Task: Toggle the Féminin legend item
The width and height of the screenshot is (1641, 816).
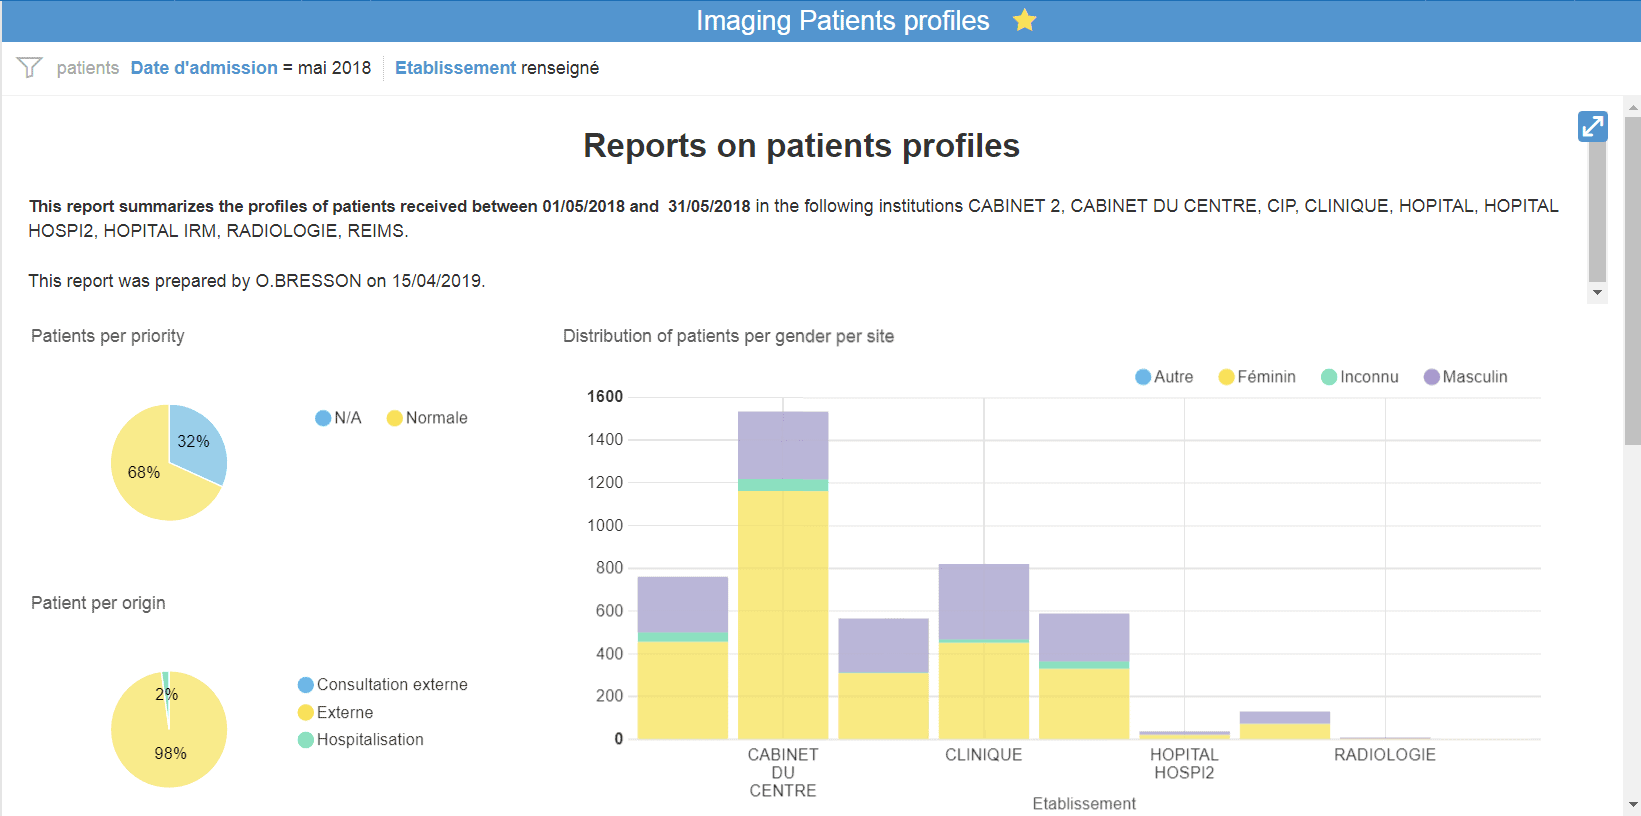Action: coord(1257,377)
